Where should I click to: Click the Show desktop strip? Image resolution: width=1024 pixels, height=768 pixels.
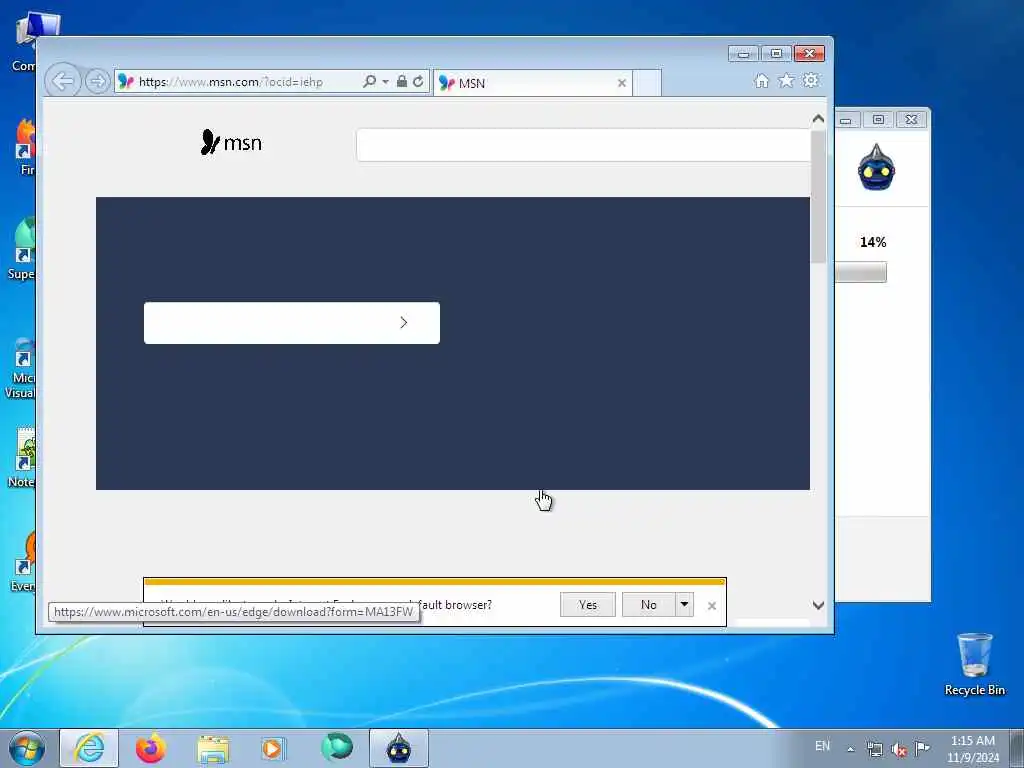tap(1017, 748)
